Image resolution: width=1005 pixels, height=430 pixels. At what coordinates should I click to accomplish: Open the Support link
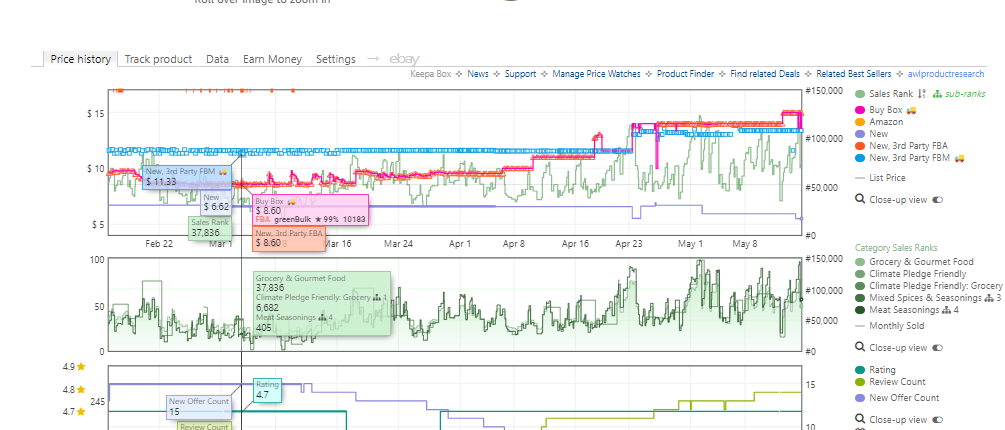(520, 74)
